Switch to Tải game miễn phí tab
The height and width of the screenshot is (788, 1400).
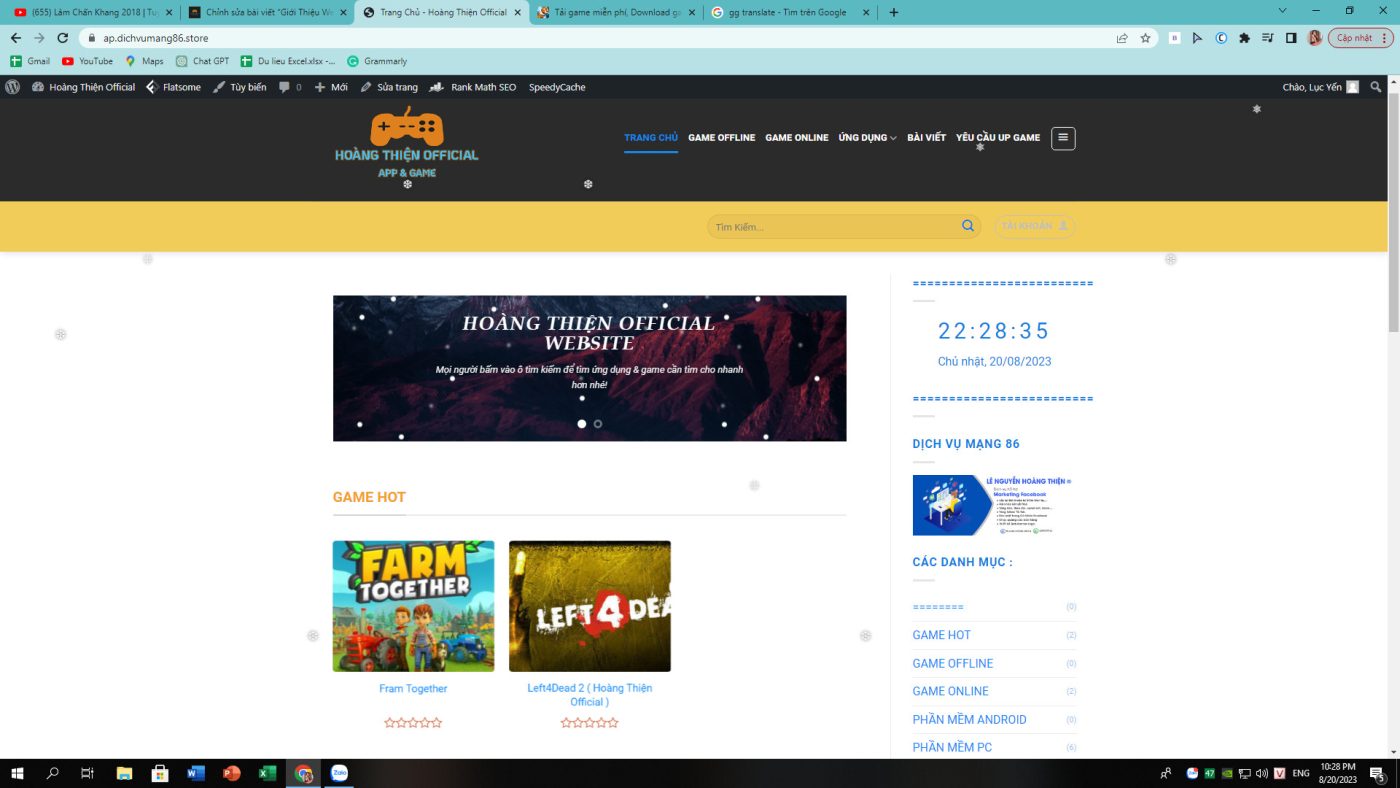click(616, 12)
